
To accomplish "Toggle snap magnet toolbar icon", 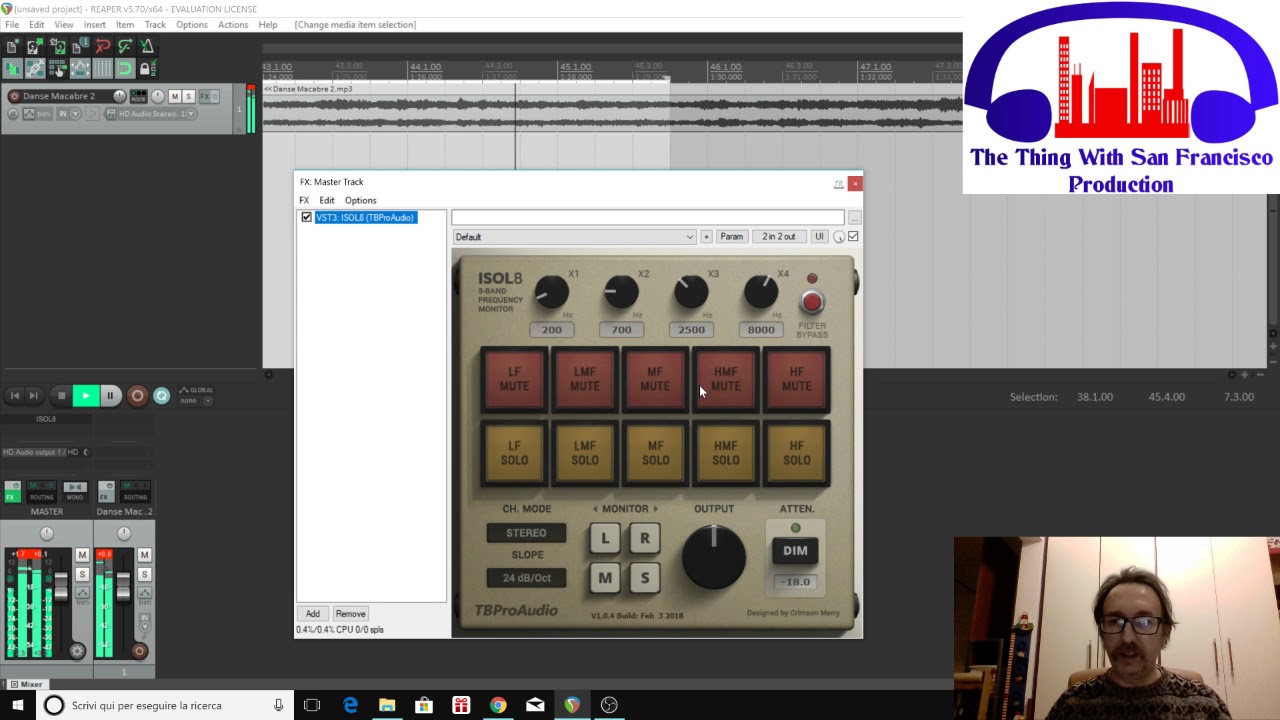I will pyautogui.click(x=125, y=68).
